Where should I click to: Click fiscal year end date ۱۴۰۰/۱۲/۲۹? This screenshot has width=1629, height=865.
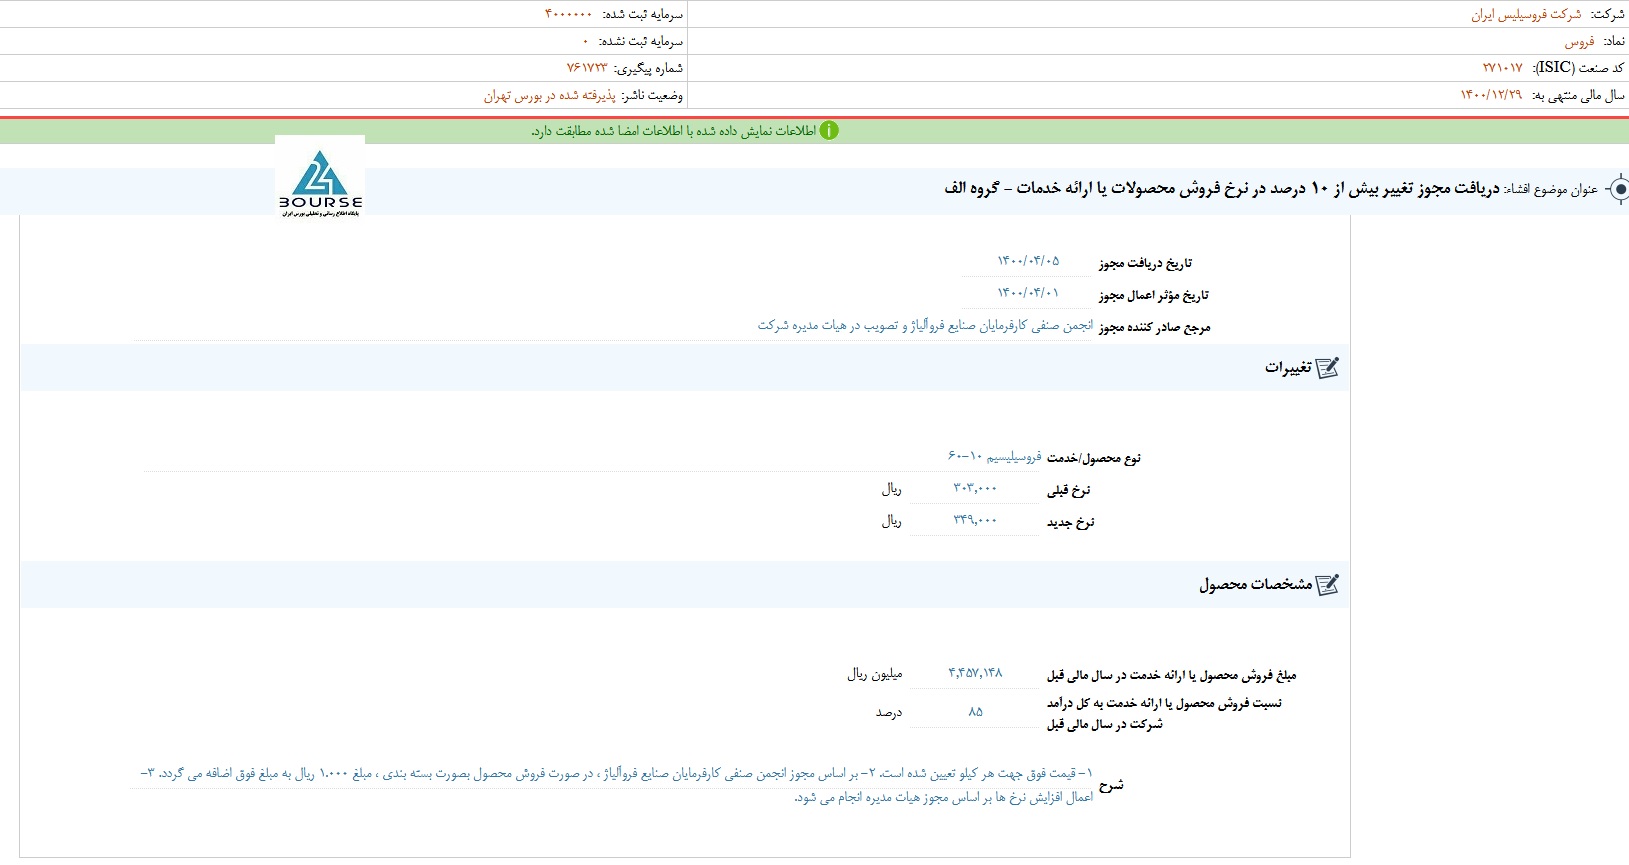[x=1491, y=95]
